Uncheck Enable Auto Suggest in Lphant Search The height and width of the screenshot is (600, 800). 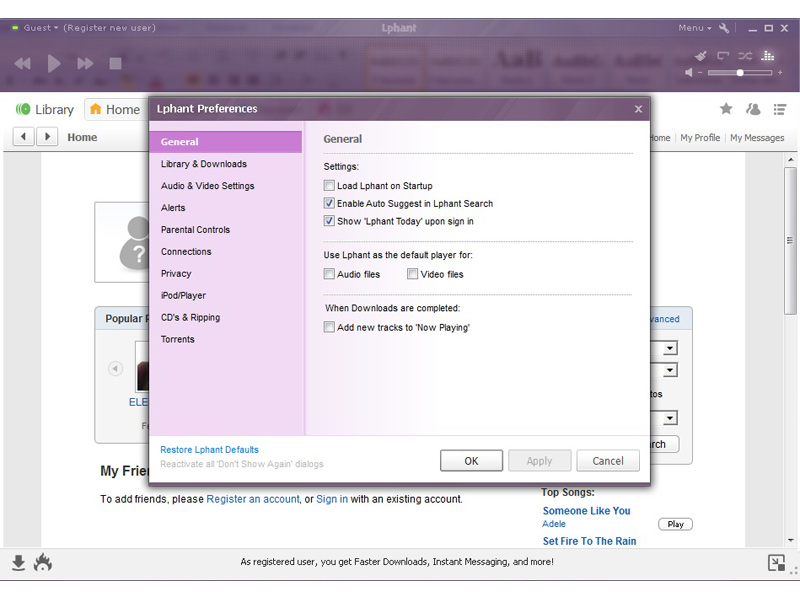click(x=329, y=204)
